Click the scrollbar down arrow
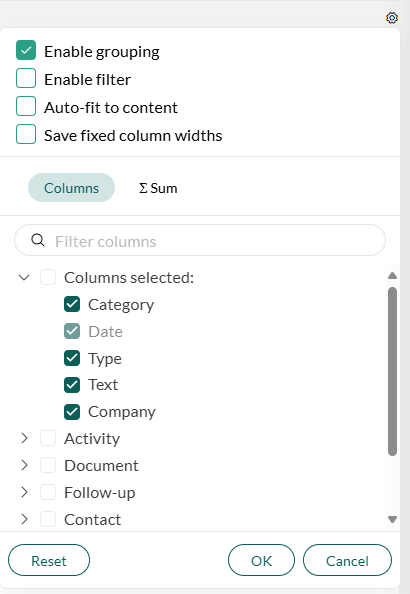 [393, 519]
